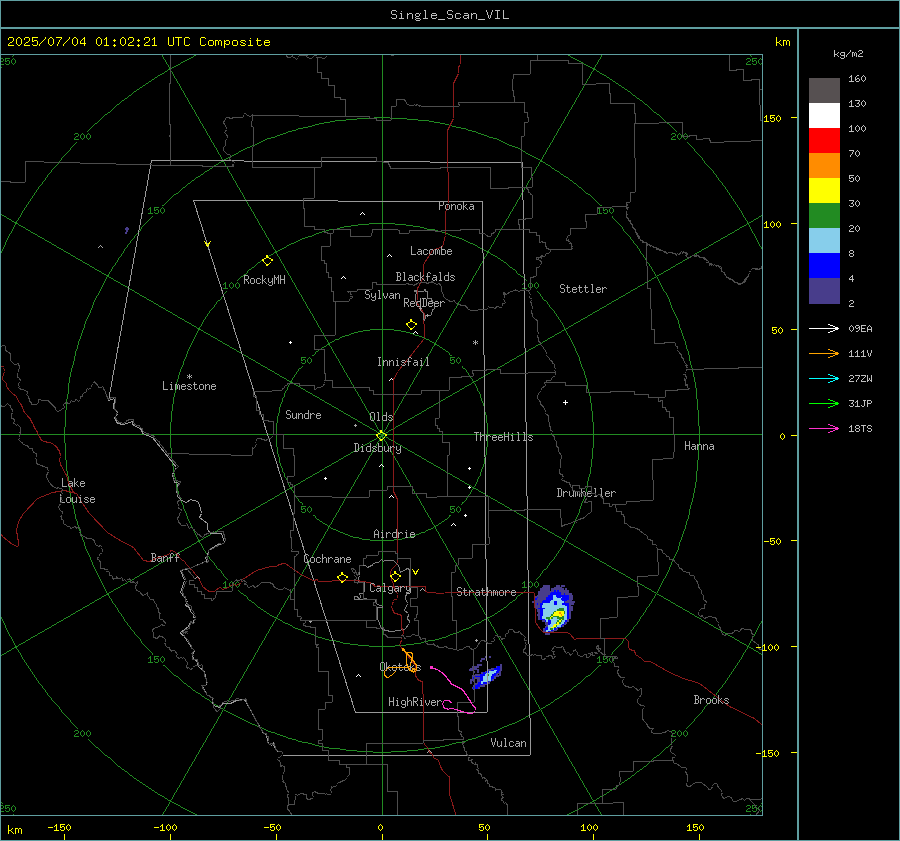Click the yellow diamond marker below RedDeer
The width and height of the screenshot is (900, 841).
pos(411,325)
